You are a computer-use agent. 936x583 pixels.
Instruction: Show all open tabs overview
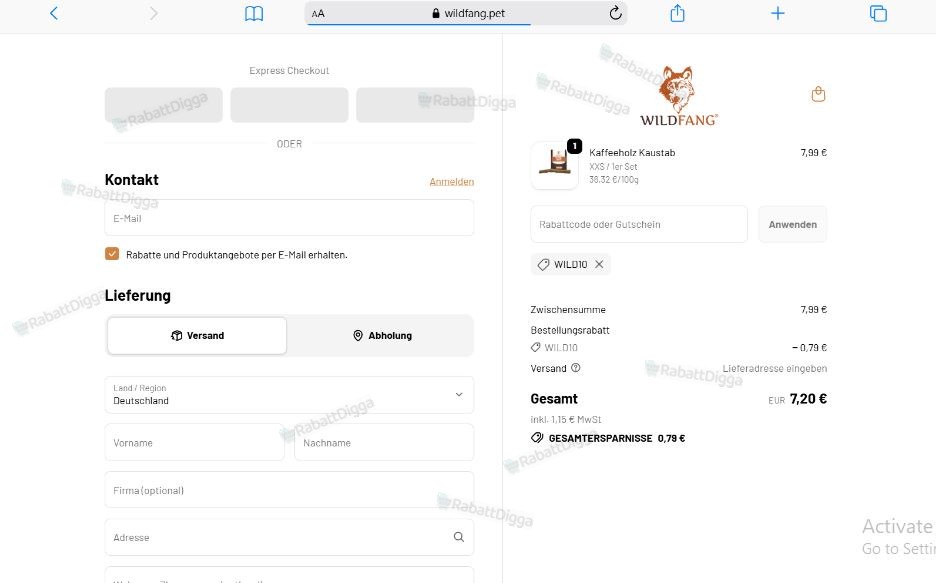click(878, 13)
